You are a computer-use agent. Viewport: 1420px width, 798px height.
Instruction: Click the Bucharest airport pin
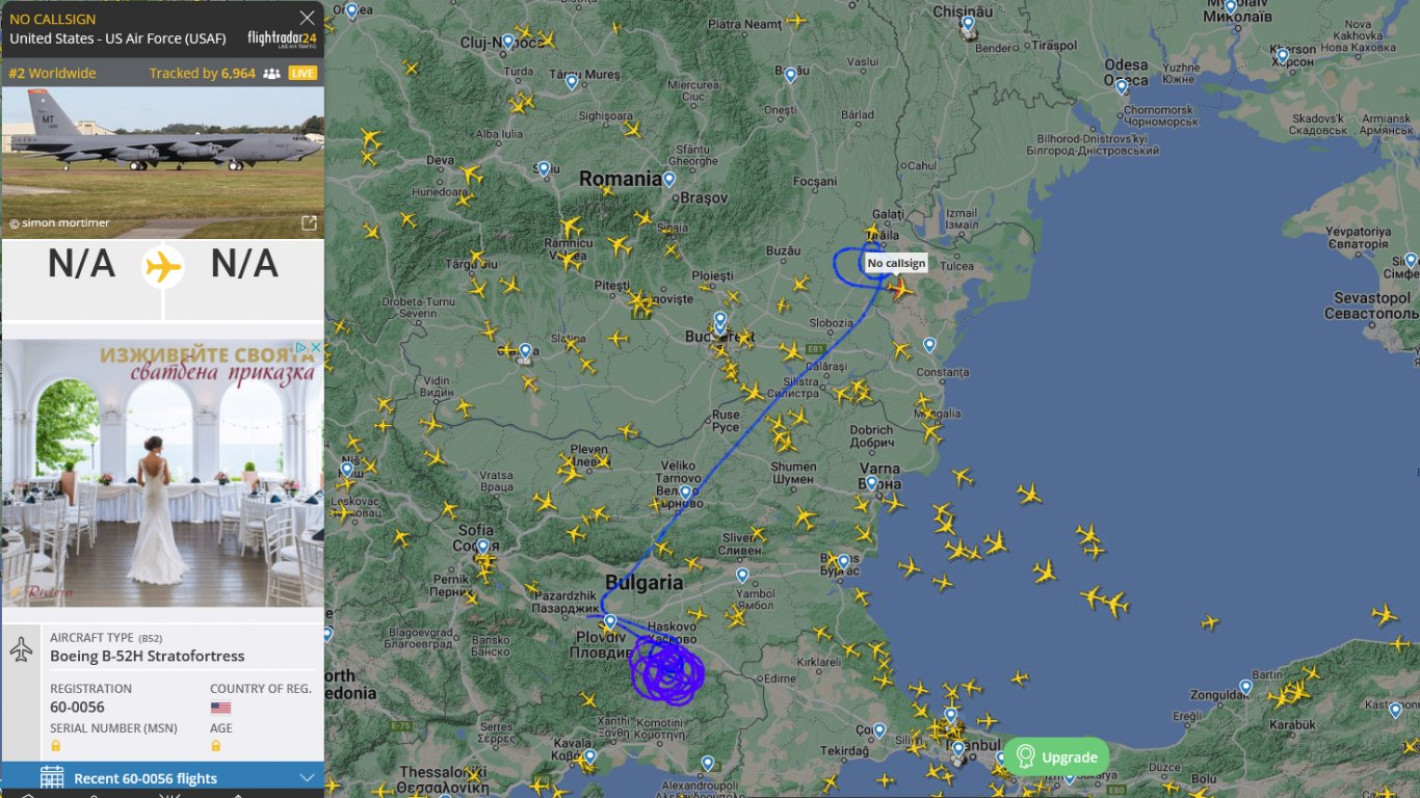[720, 320]
